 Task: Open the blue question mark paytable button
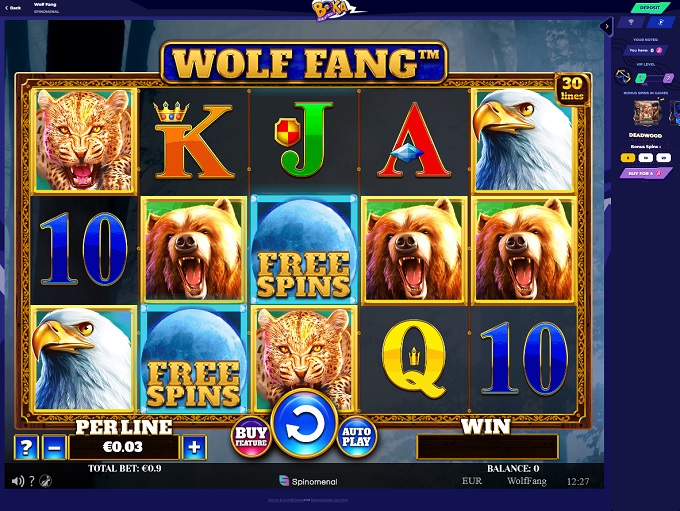click(x=26, y=447)
